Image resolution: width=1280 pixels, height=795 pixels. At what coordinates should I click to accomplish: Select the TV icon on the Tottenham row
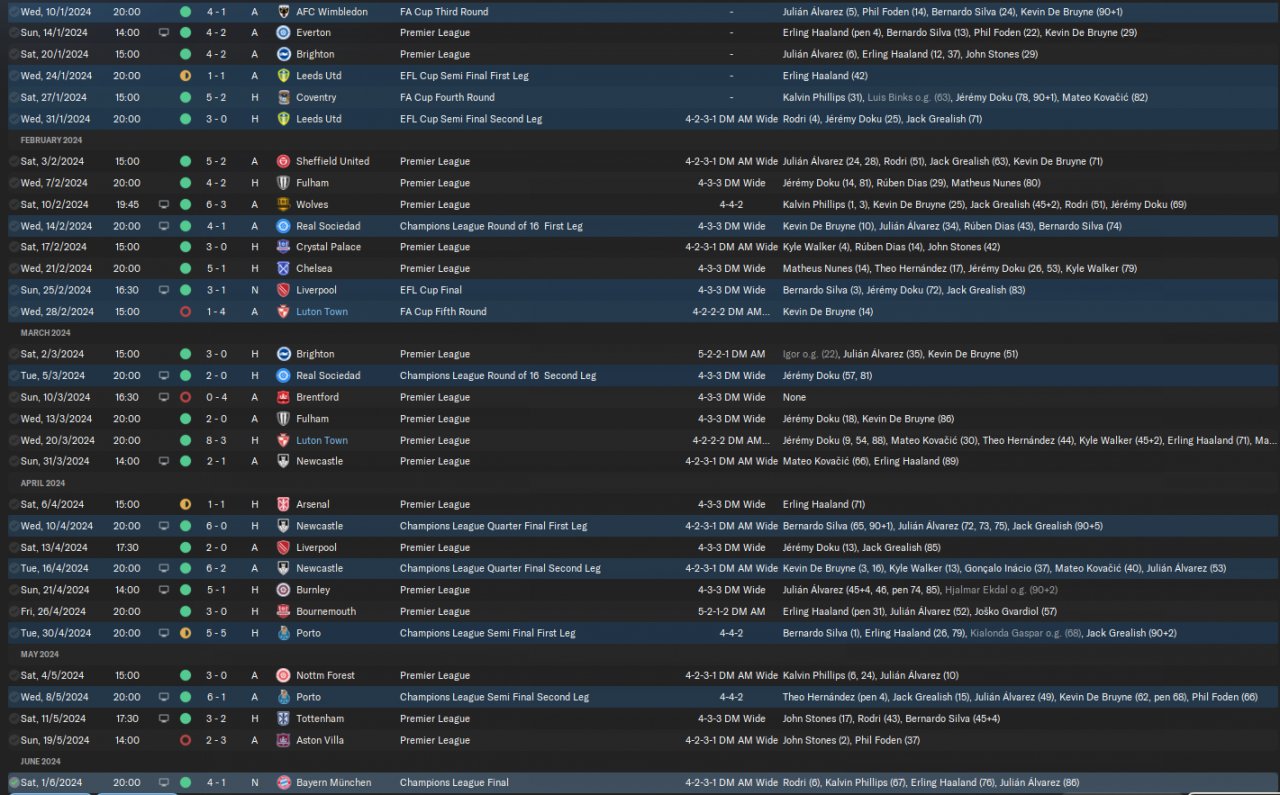164,719
